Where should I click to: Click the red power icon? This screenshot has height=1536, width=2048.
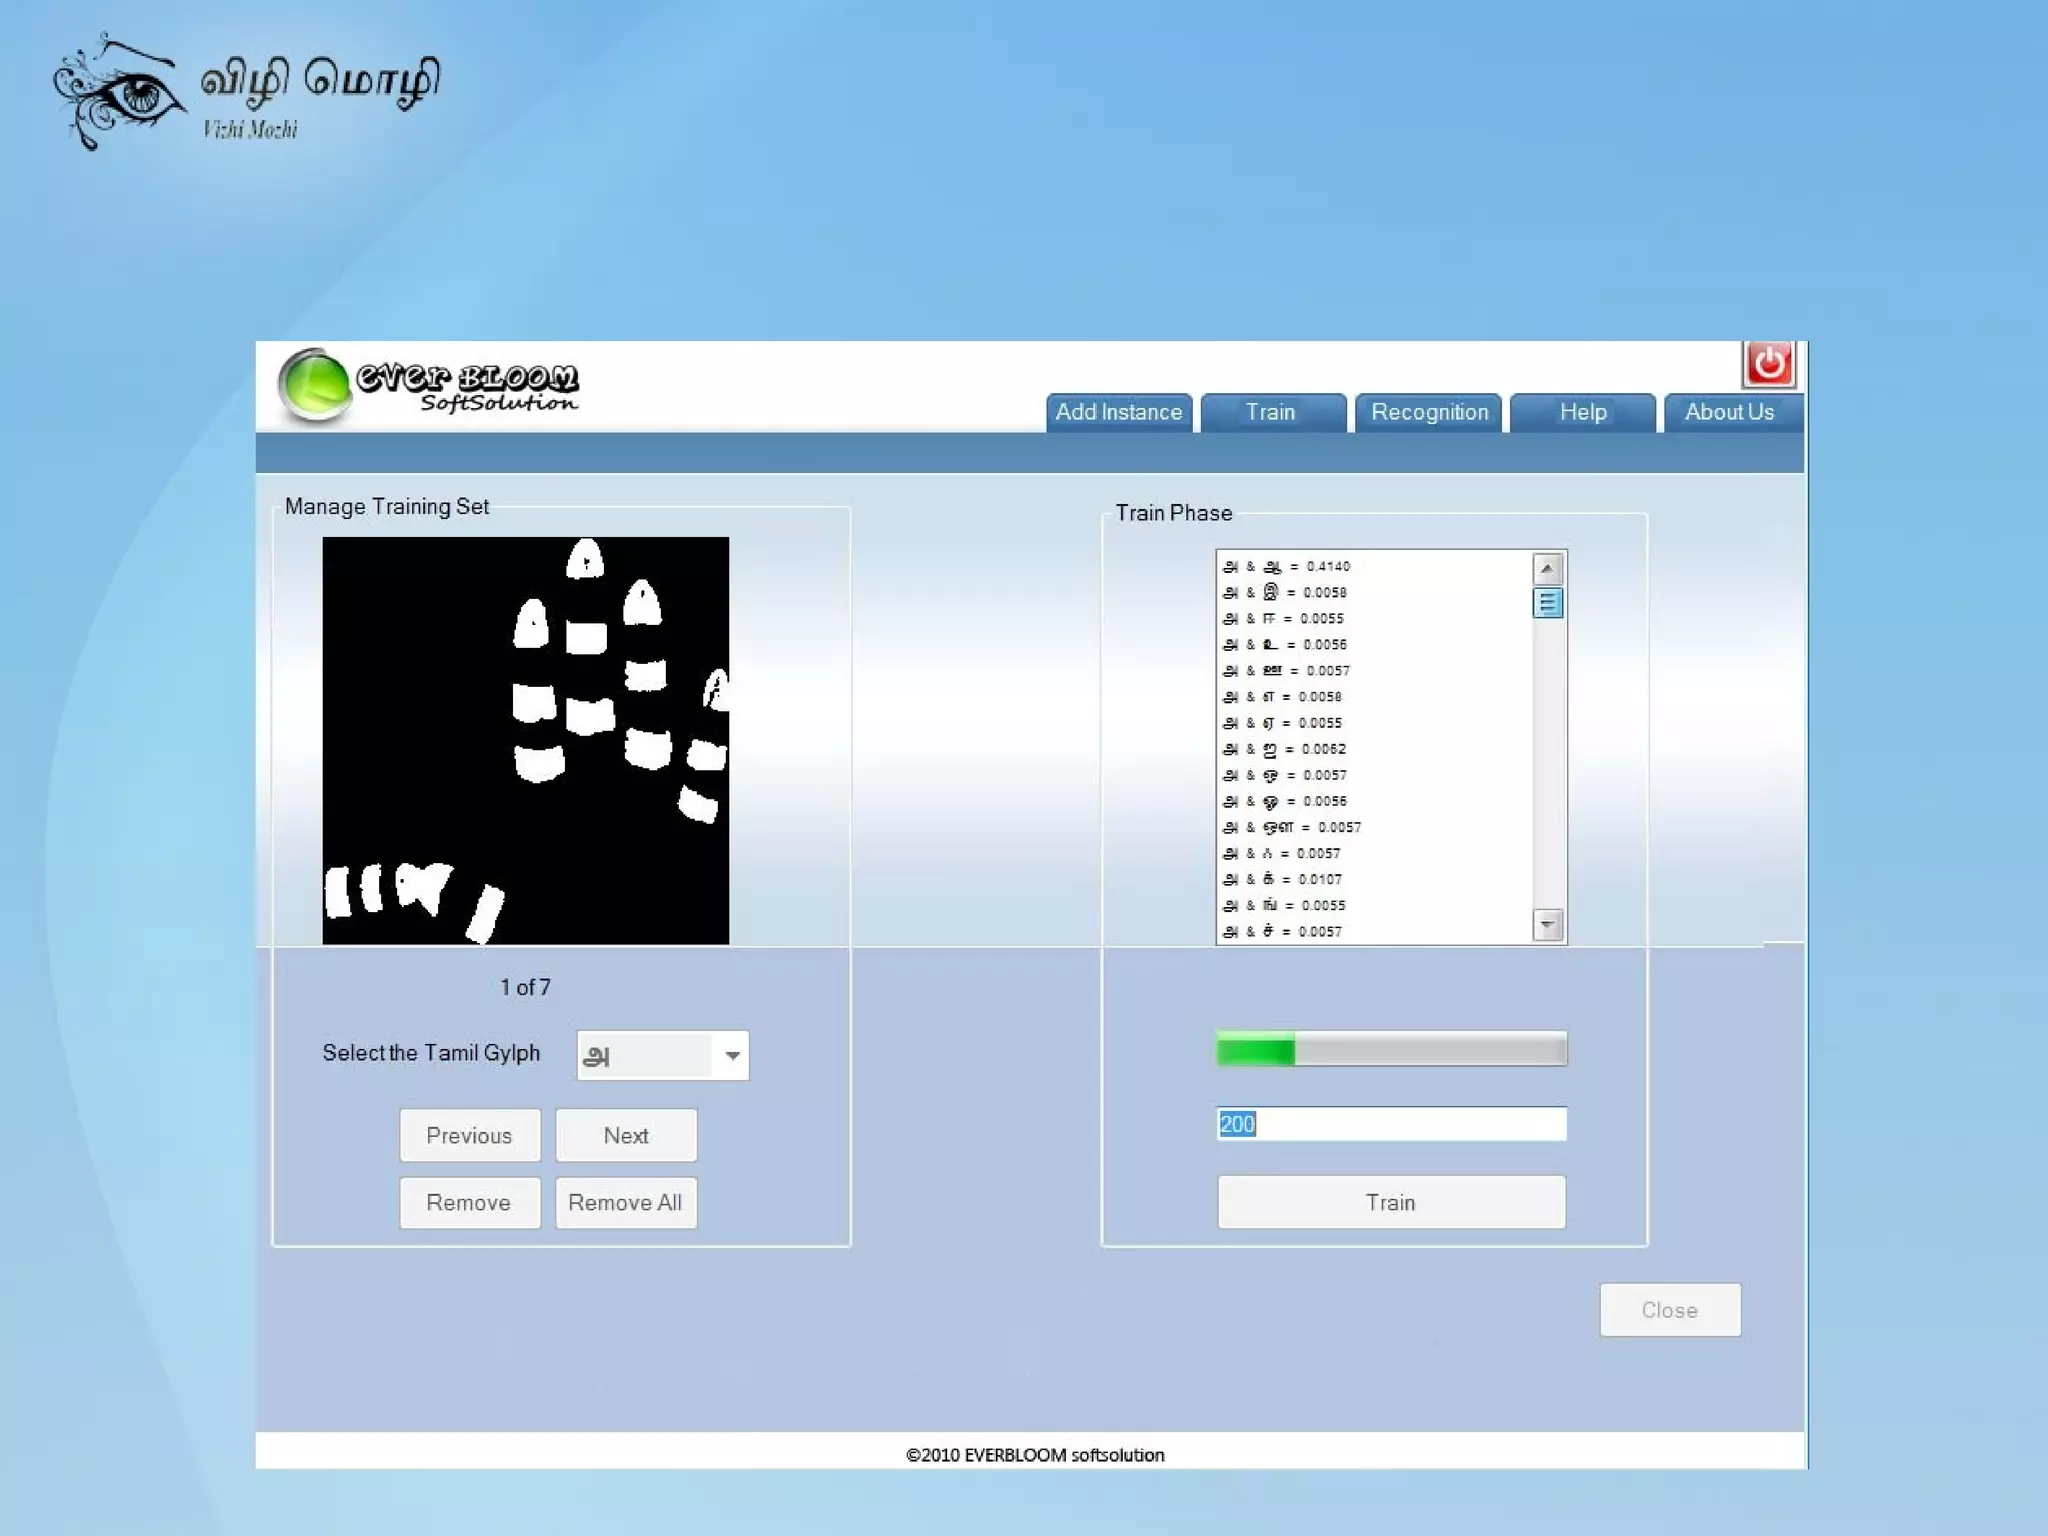1768,364
